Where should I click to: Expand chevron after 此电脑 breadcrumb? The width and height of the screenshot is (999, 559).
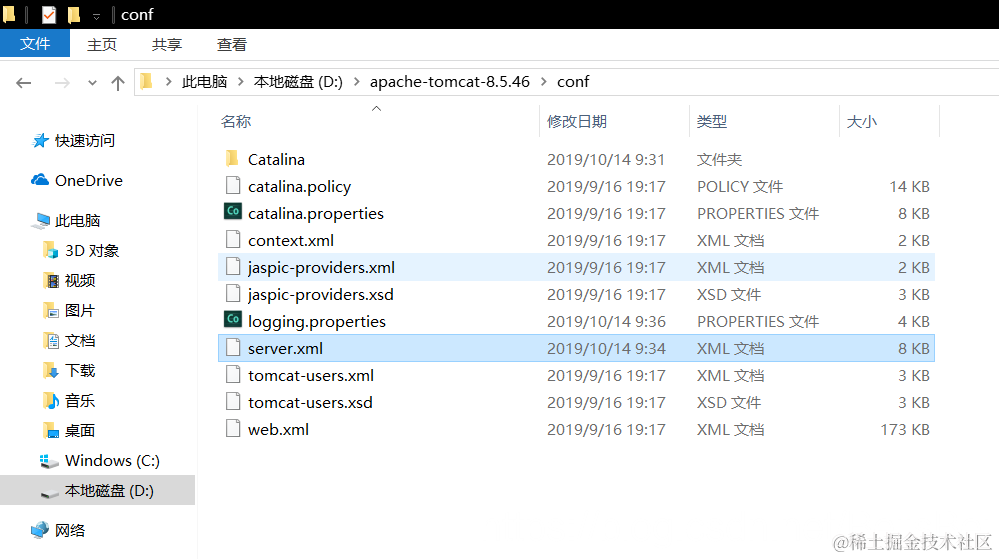[x=241, y=82]
